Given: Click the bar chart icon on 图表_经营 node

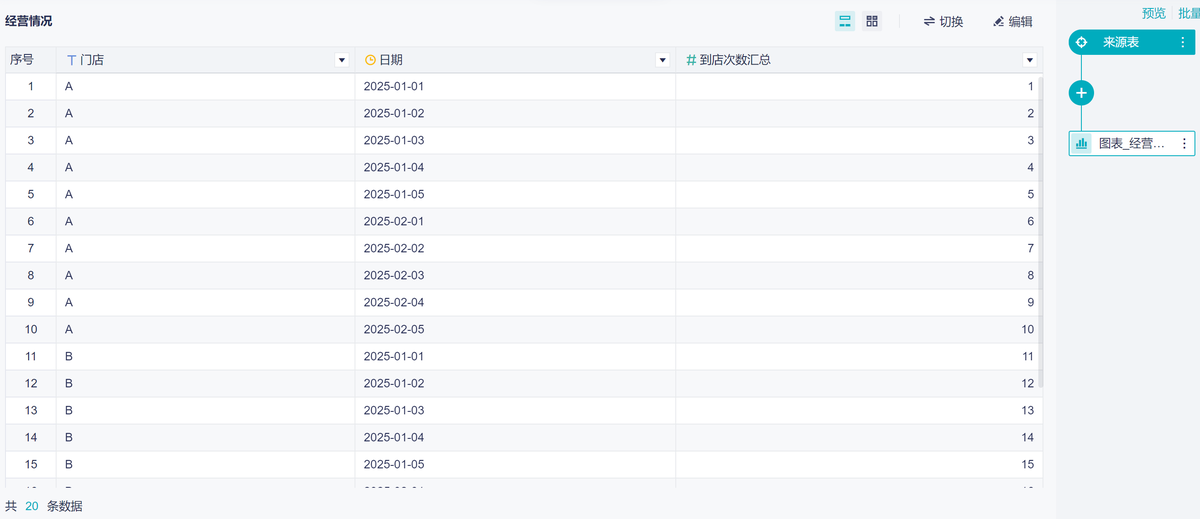Looking at the screenshot, I should [1081, 144].
